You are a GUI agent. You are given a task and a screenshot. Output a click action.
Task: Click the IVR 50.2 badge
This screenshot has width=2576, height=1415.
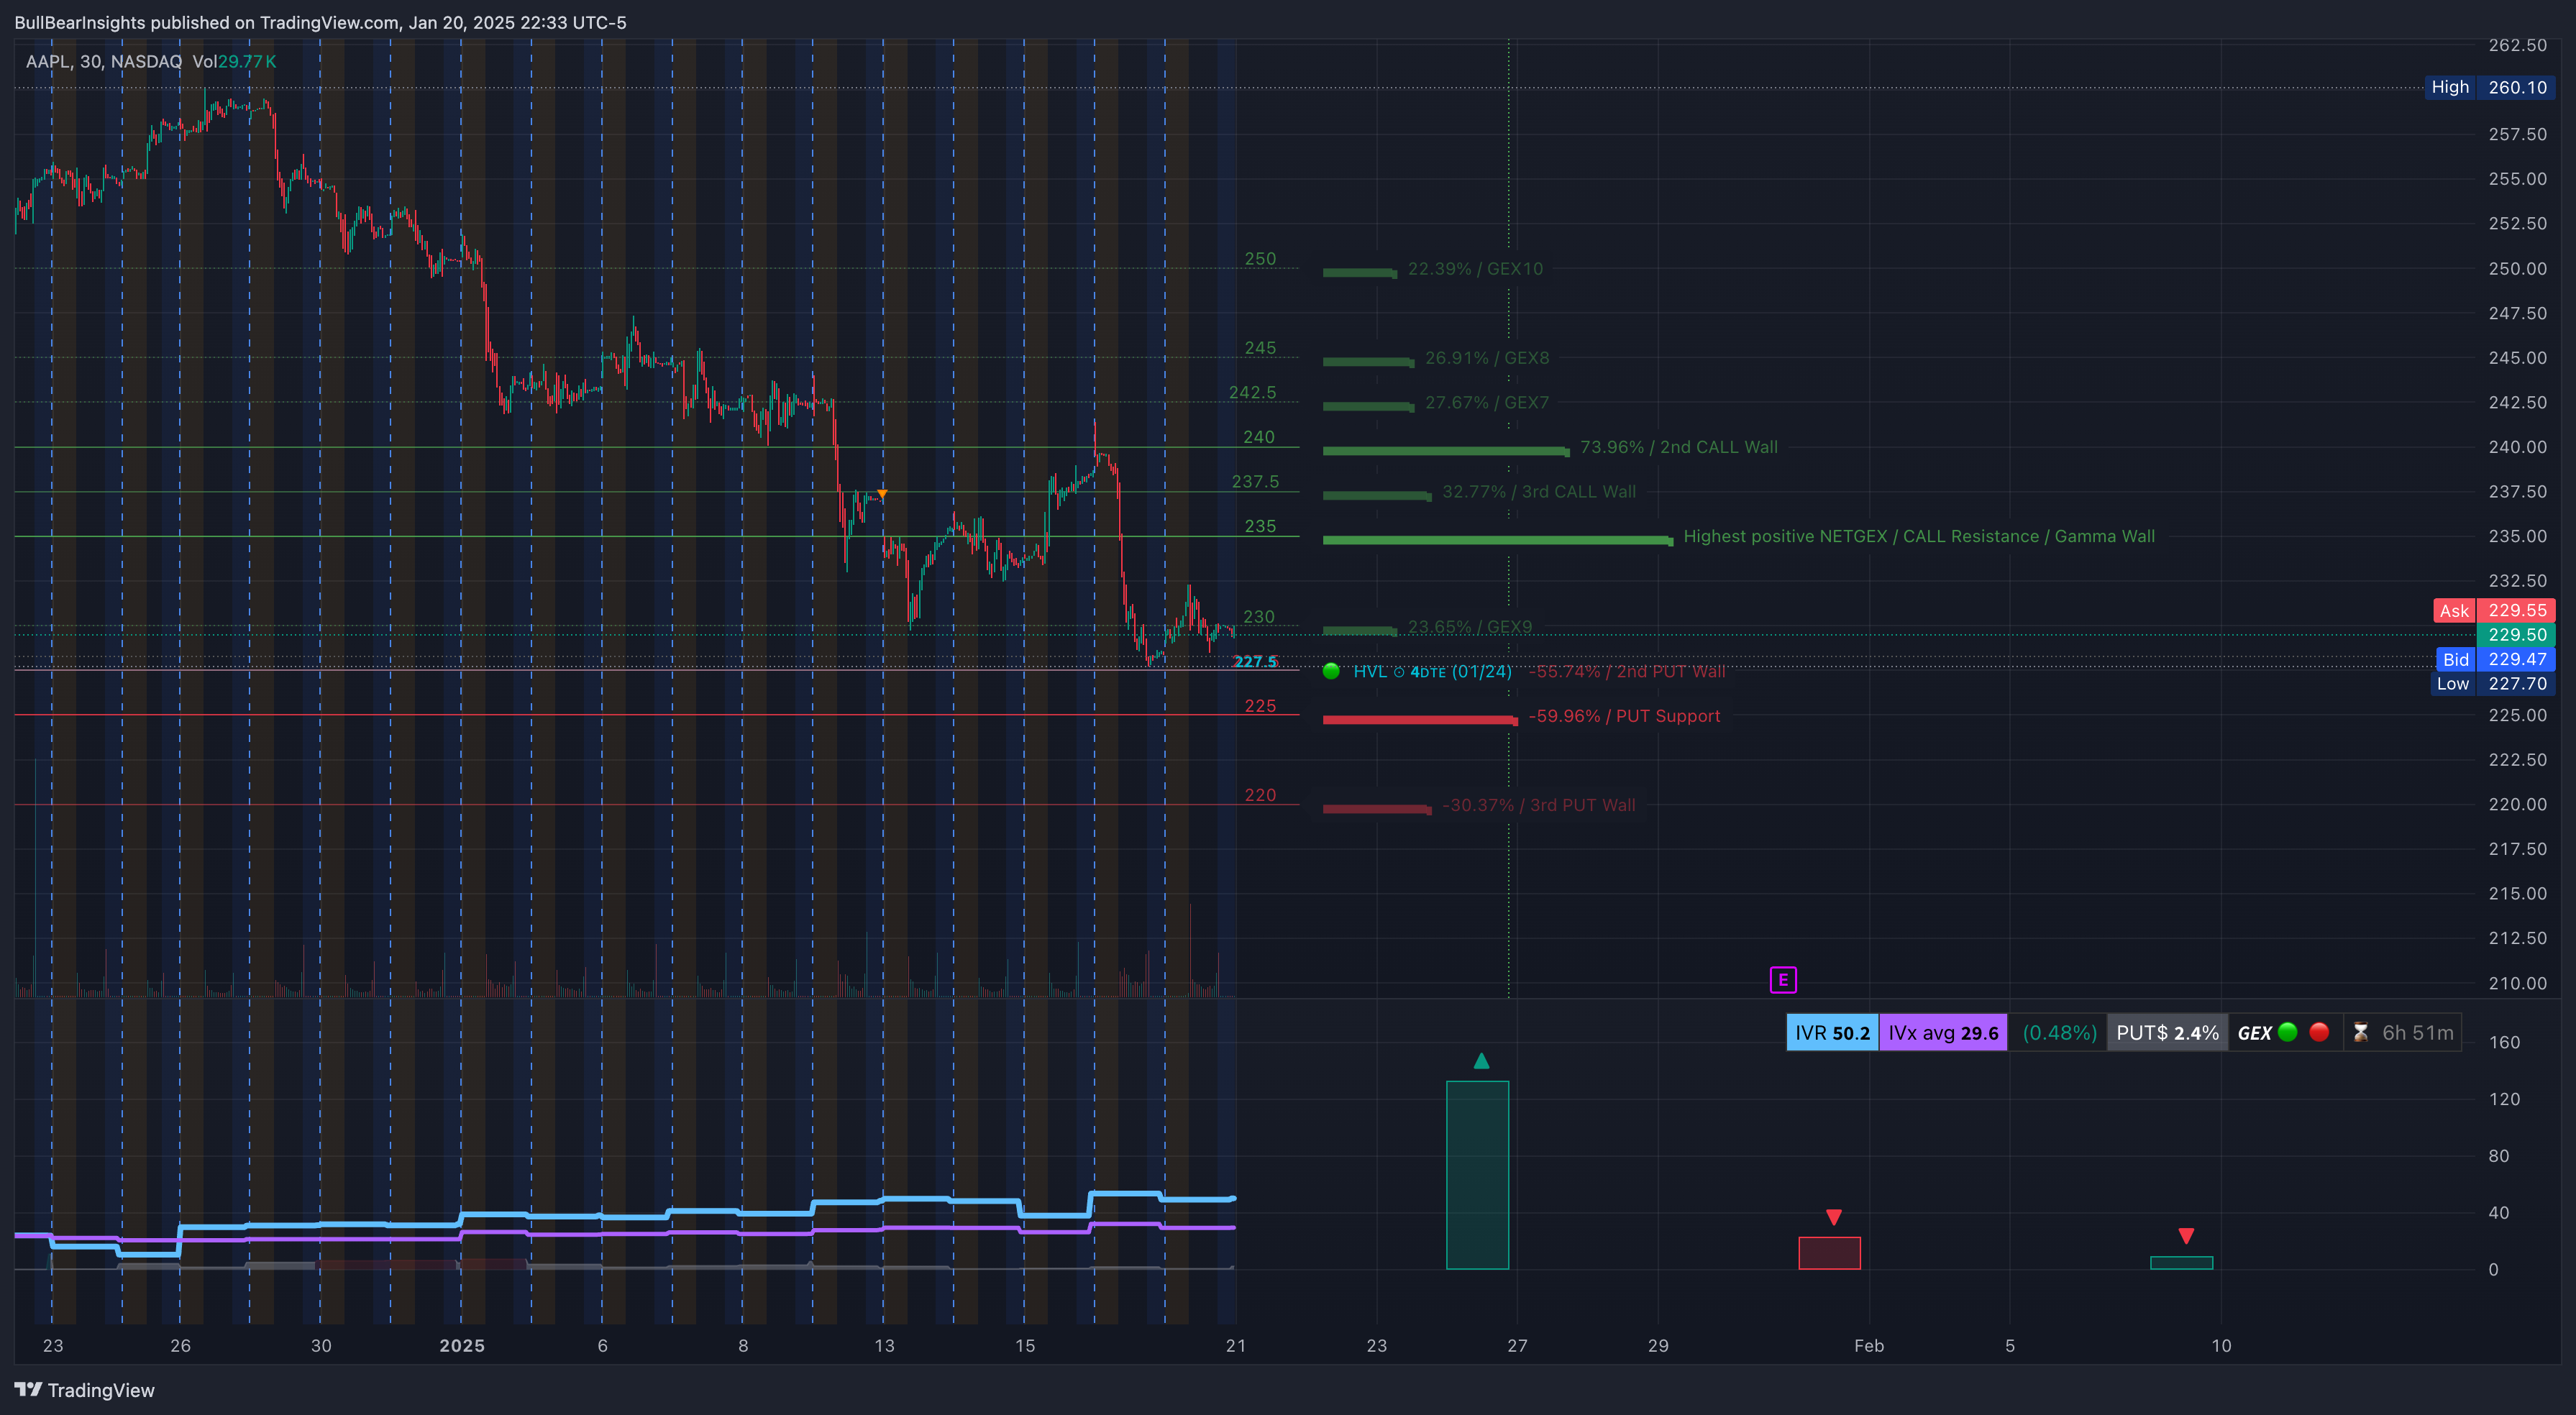click(x=1832, y=1033)
